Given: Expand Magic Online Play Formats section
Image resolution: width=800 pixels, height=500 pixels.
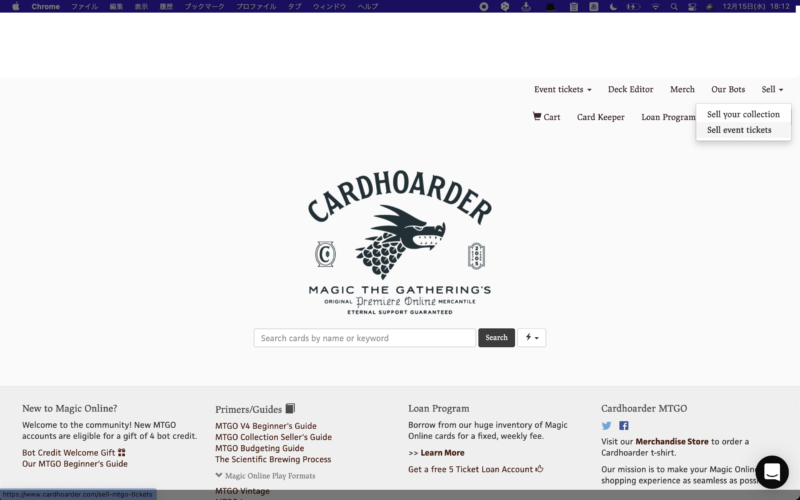Looking at the screenshot, I should (x=265, y=476).
